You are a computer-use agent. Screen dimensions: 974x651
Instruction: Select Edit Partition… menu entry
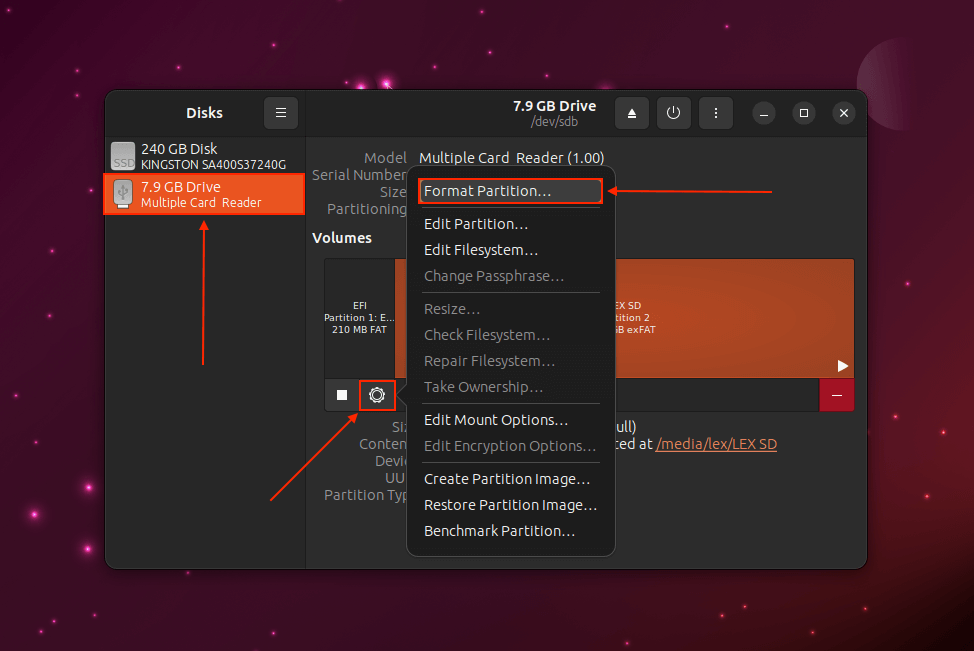click(476, 224)
